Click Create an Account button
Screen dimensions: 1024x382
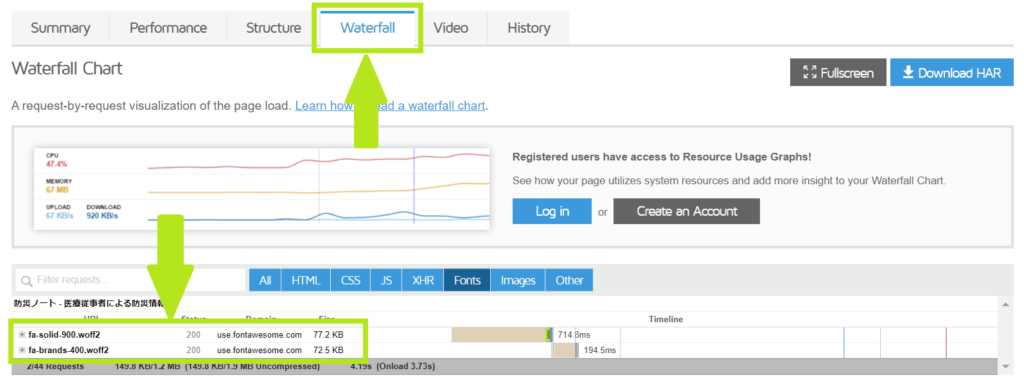coord(686,211)
